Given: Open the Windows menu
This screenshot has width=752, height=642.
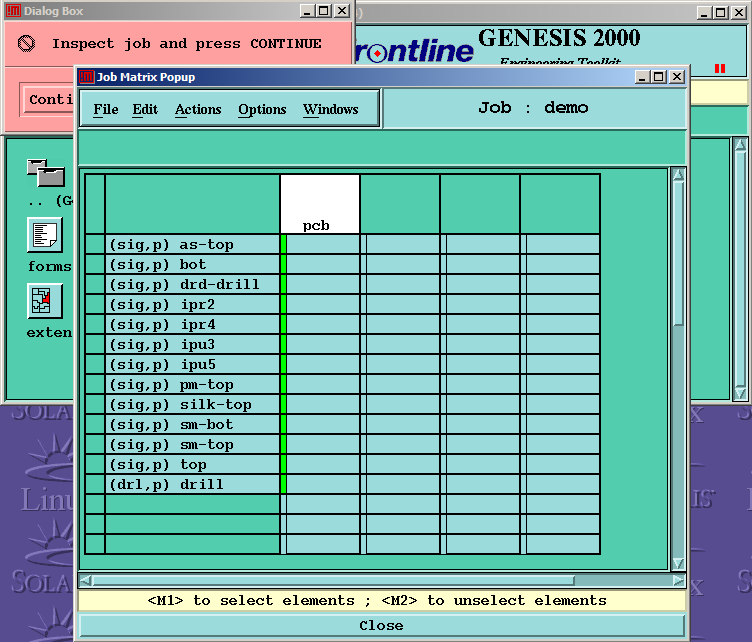Looking at the screenshot, I should pos(330,109).
